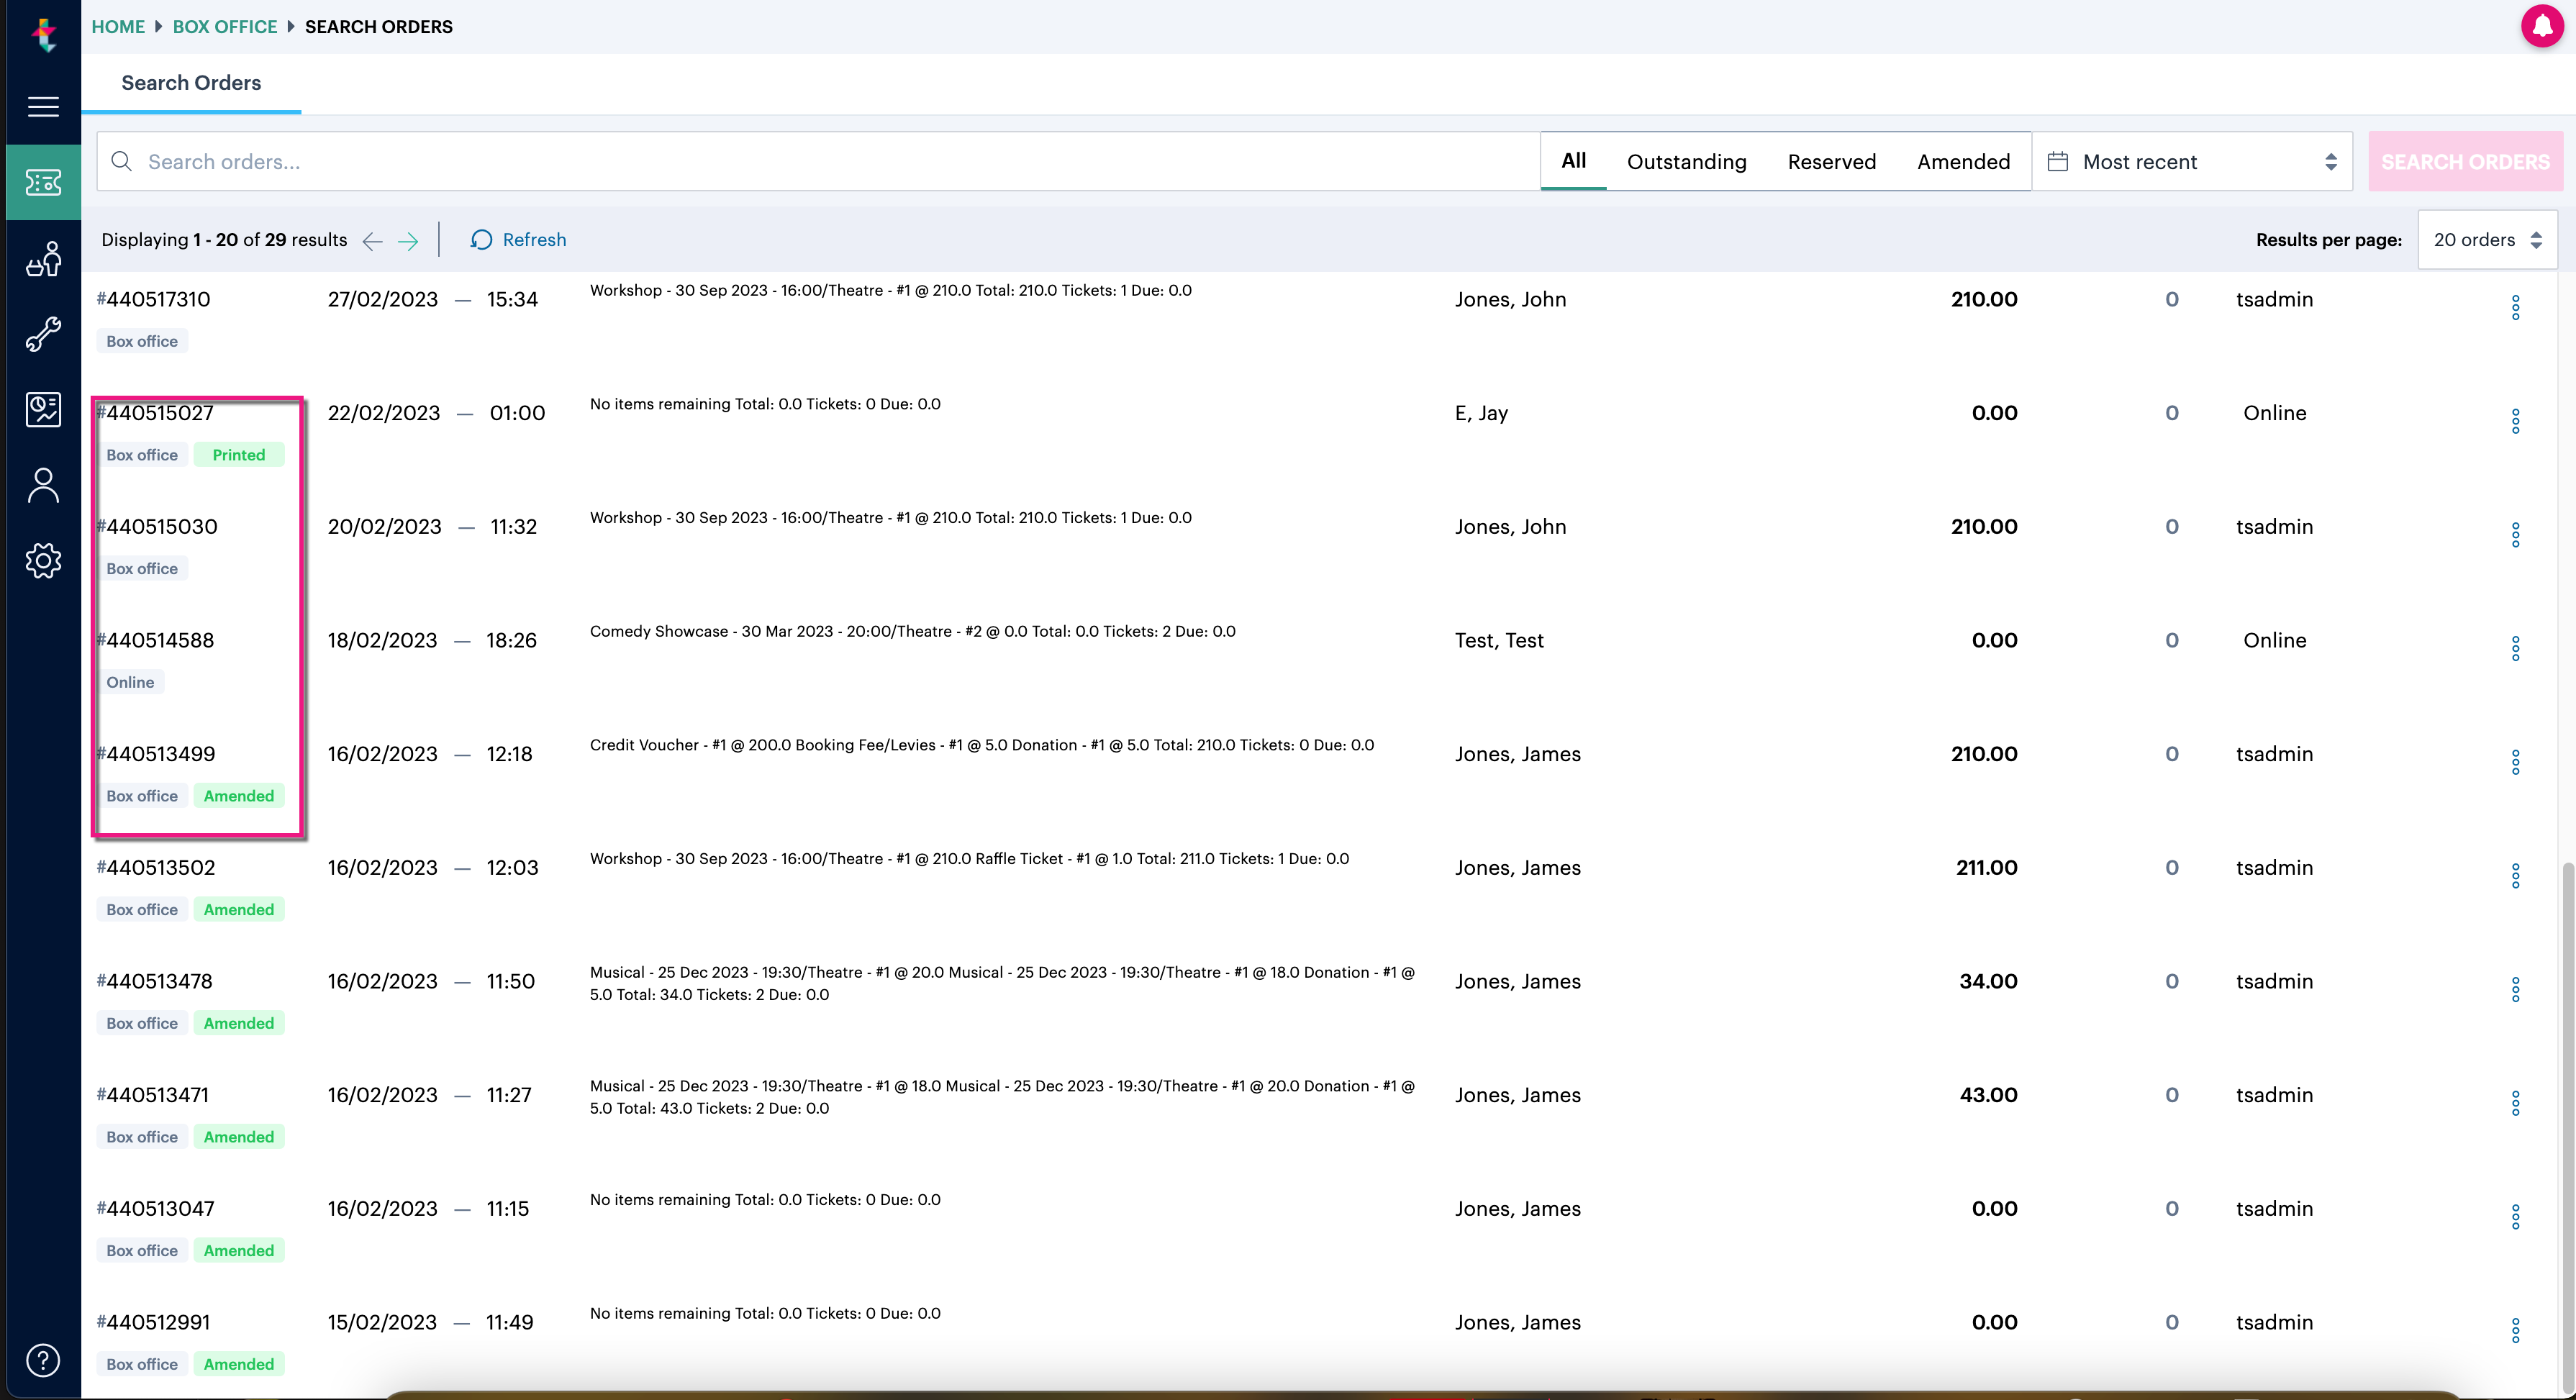The height and width of the screenshot is (1400, 2576).
Task: Click Box office badge on order #440515030
Action: [x=142, y=569]
